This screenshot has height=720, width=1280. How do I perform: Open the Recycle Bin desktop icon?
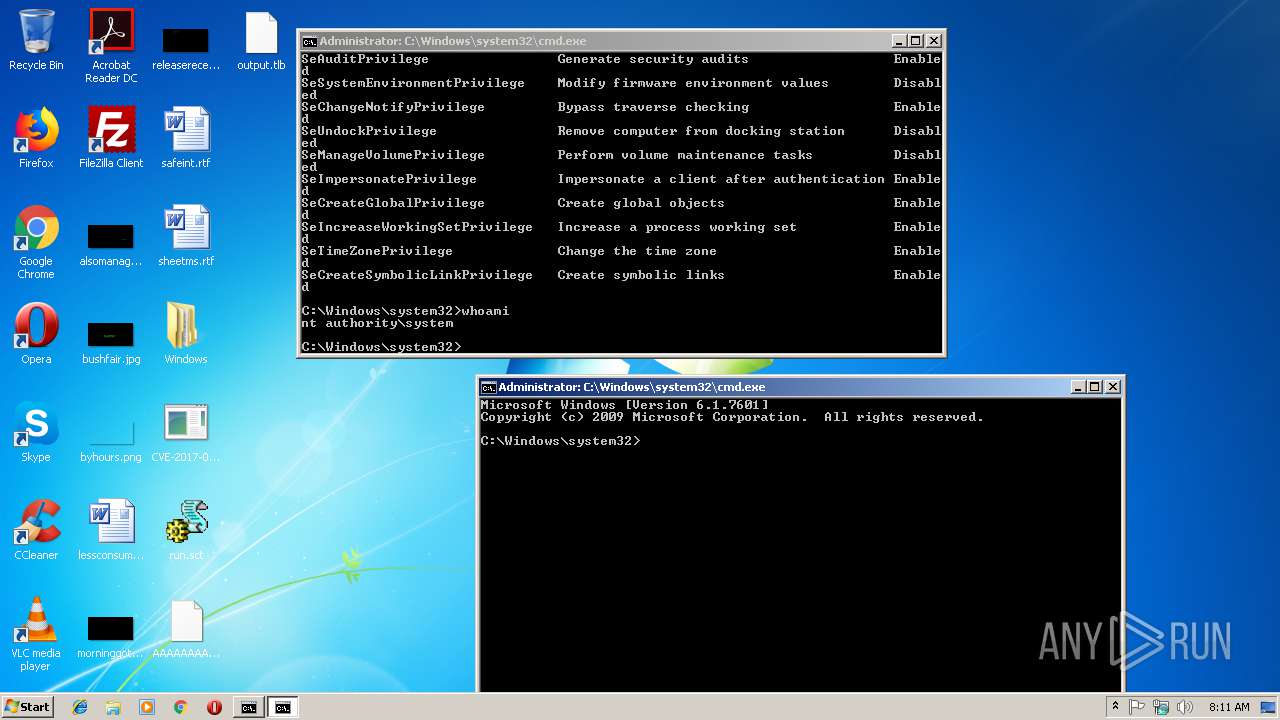(x=36, y=41)
